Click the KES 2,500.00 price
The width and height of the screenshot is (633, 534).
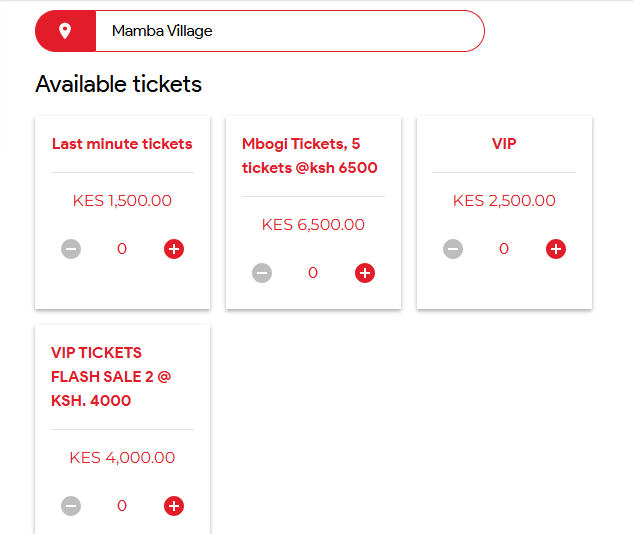pos(504,201)
